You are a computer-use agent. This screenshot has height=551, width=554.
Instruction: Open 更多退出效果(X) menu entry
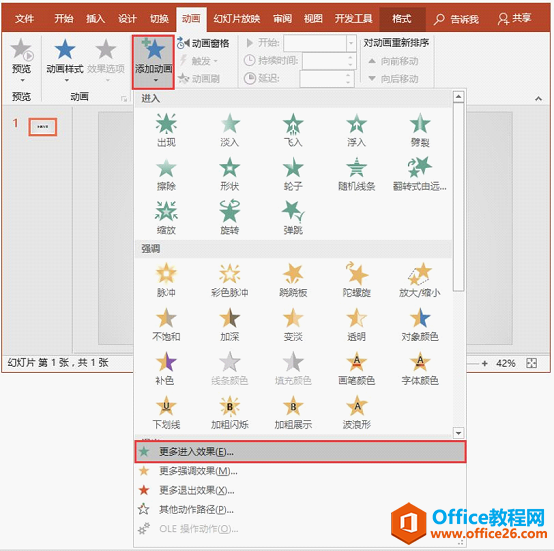click(300, 490)
